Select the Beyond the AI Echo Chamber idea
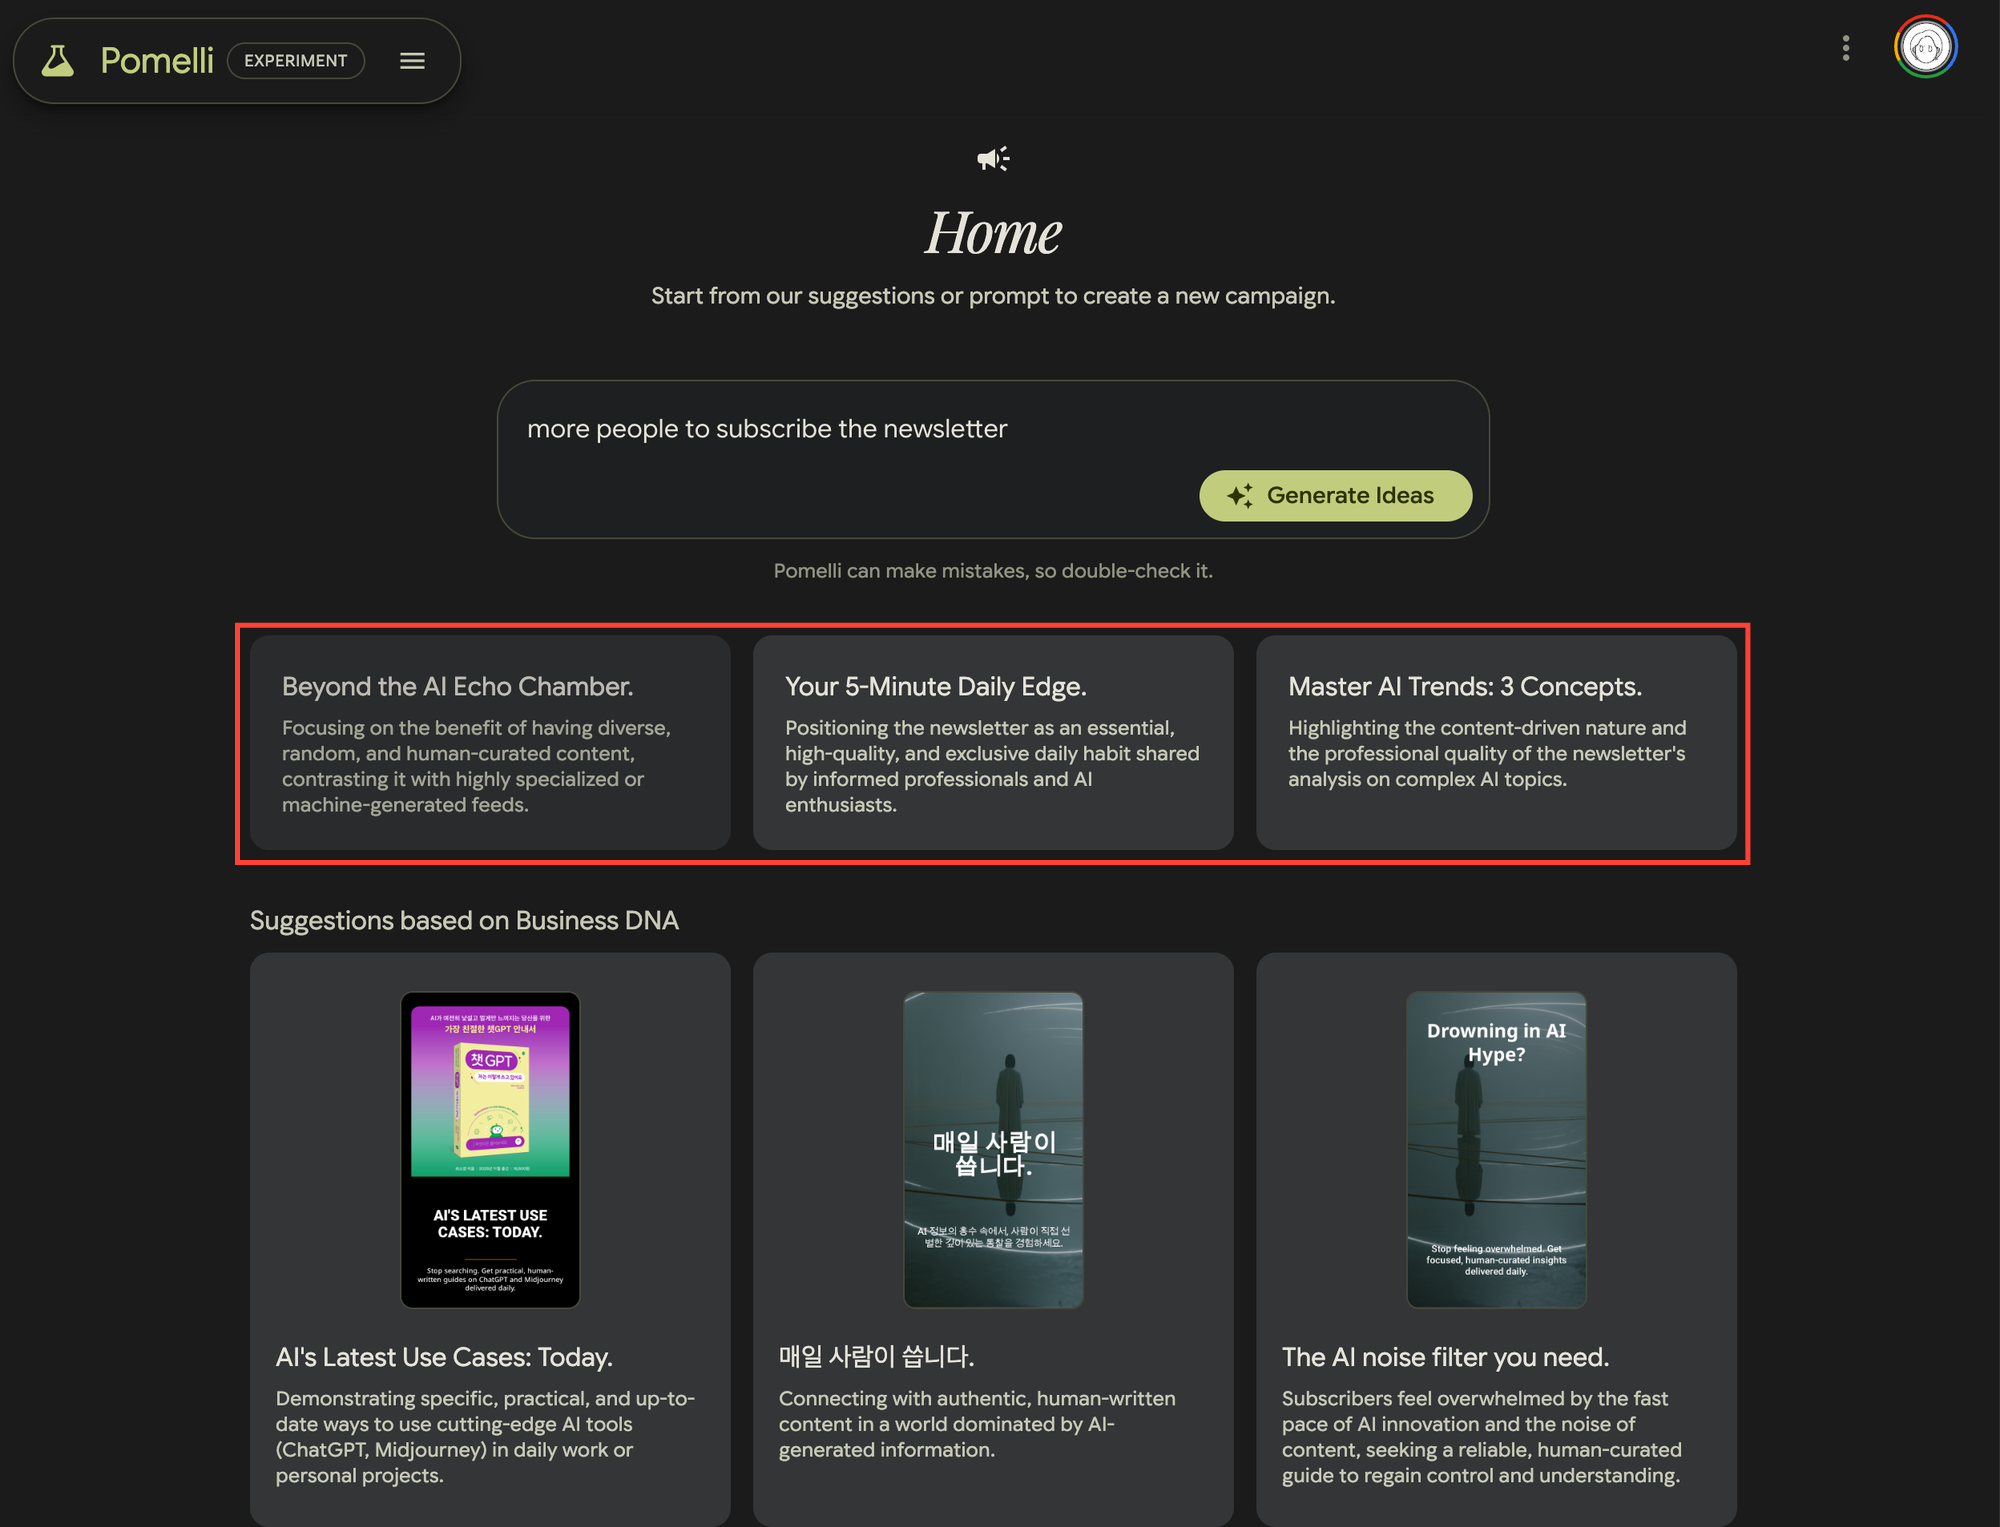The image size is (2000, 1527). pos(490,743)
